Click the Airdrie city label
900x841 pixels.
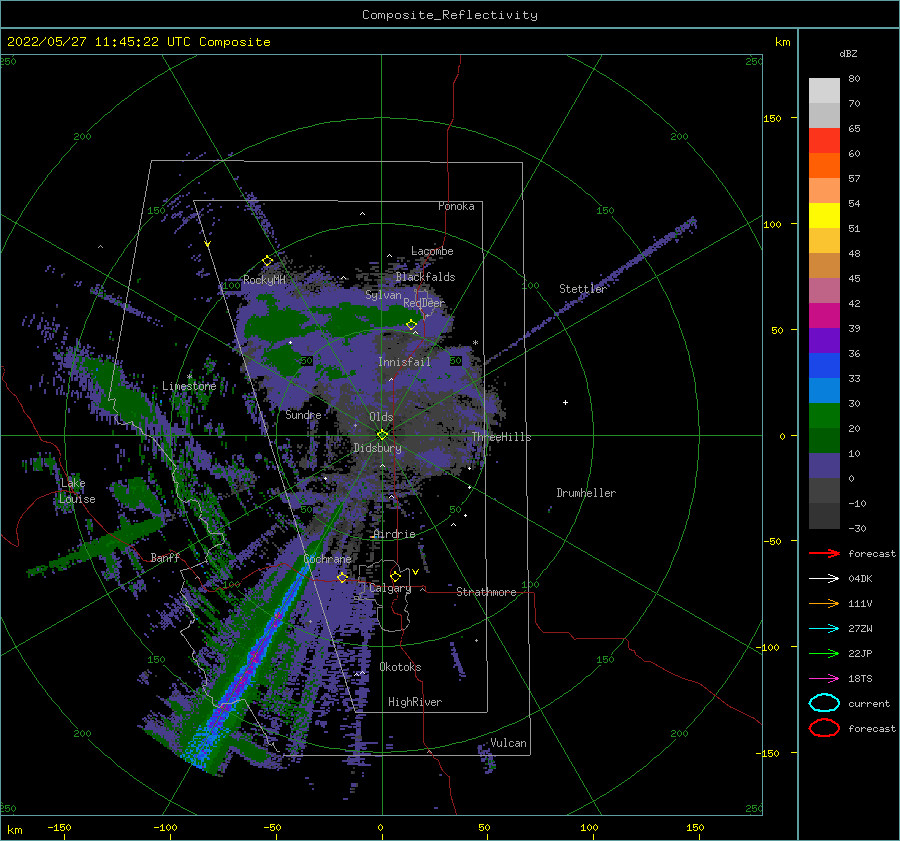[394, 534]
